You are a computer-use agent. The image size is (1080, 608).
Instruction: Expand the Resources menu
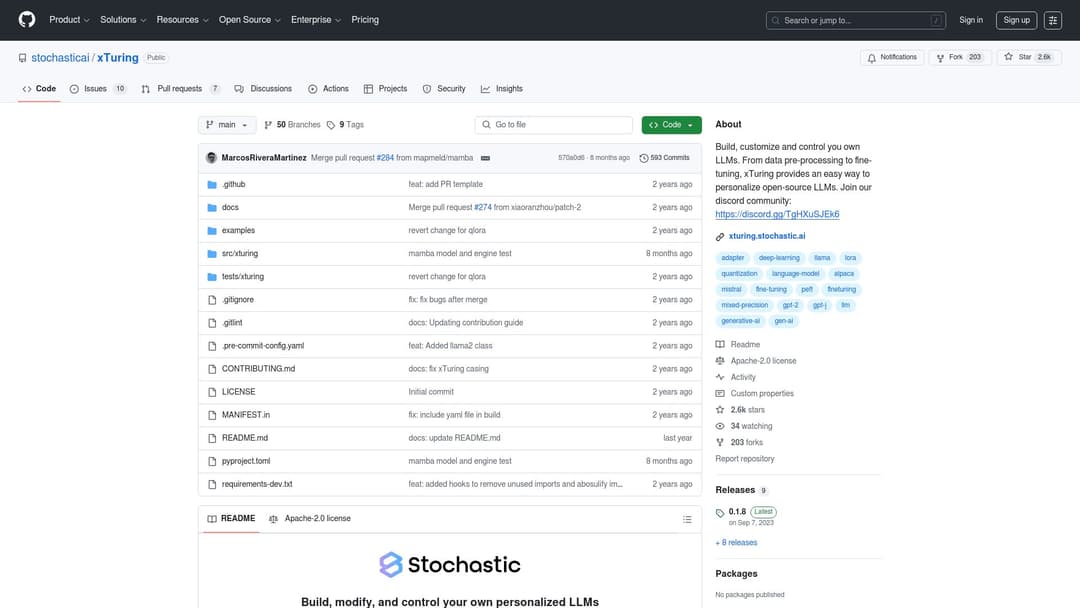(182, 20)
